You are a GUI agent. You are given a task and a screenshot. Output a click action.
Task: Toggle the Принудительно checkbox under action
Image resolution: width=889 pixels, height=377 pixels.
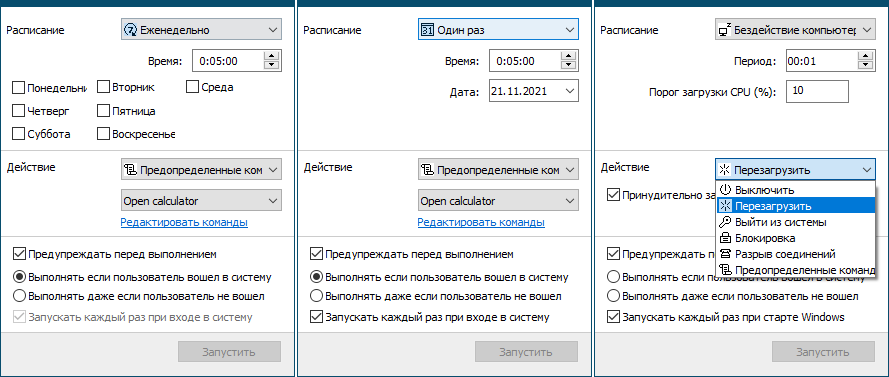613,195
